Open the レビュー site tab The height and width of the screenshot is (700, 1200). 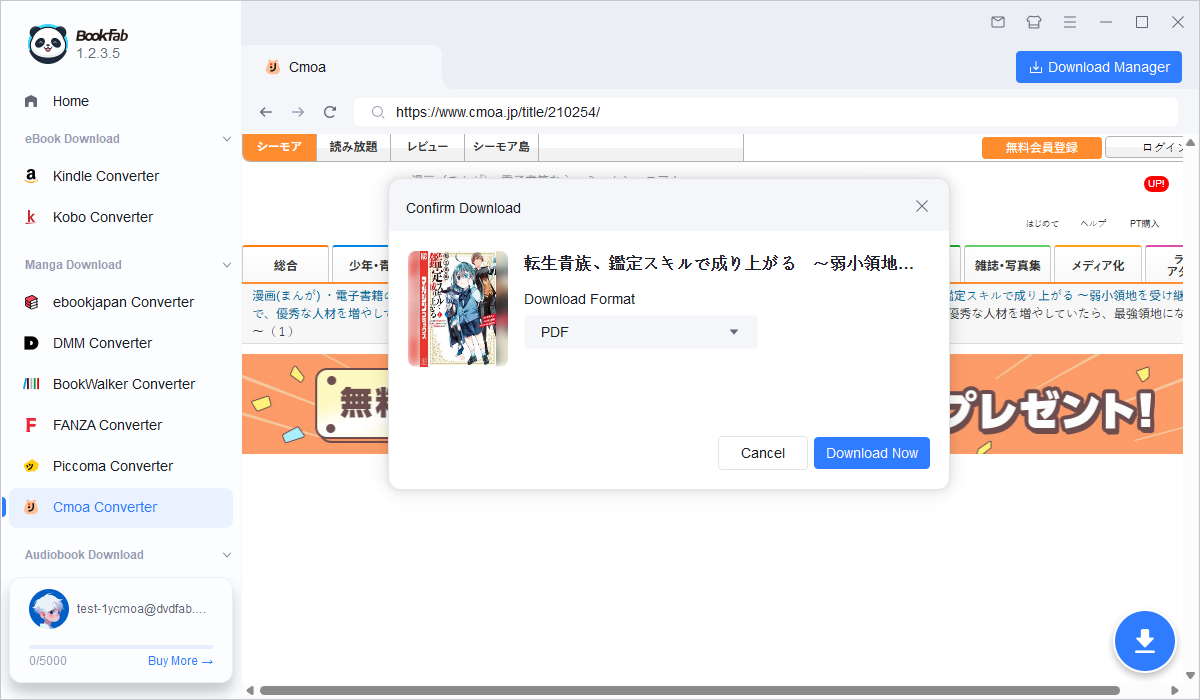(x=427, y=147)
